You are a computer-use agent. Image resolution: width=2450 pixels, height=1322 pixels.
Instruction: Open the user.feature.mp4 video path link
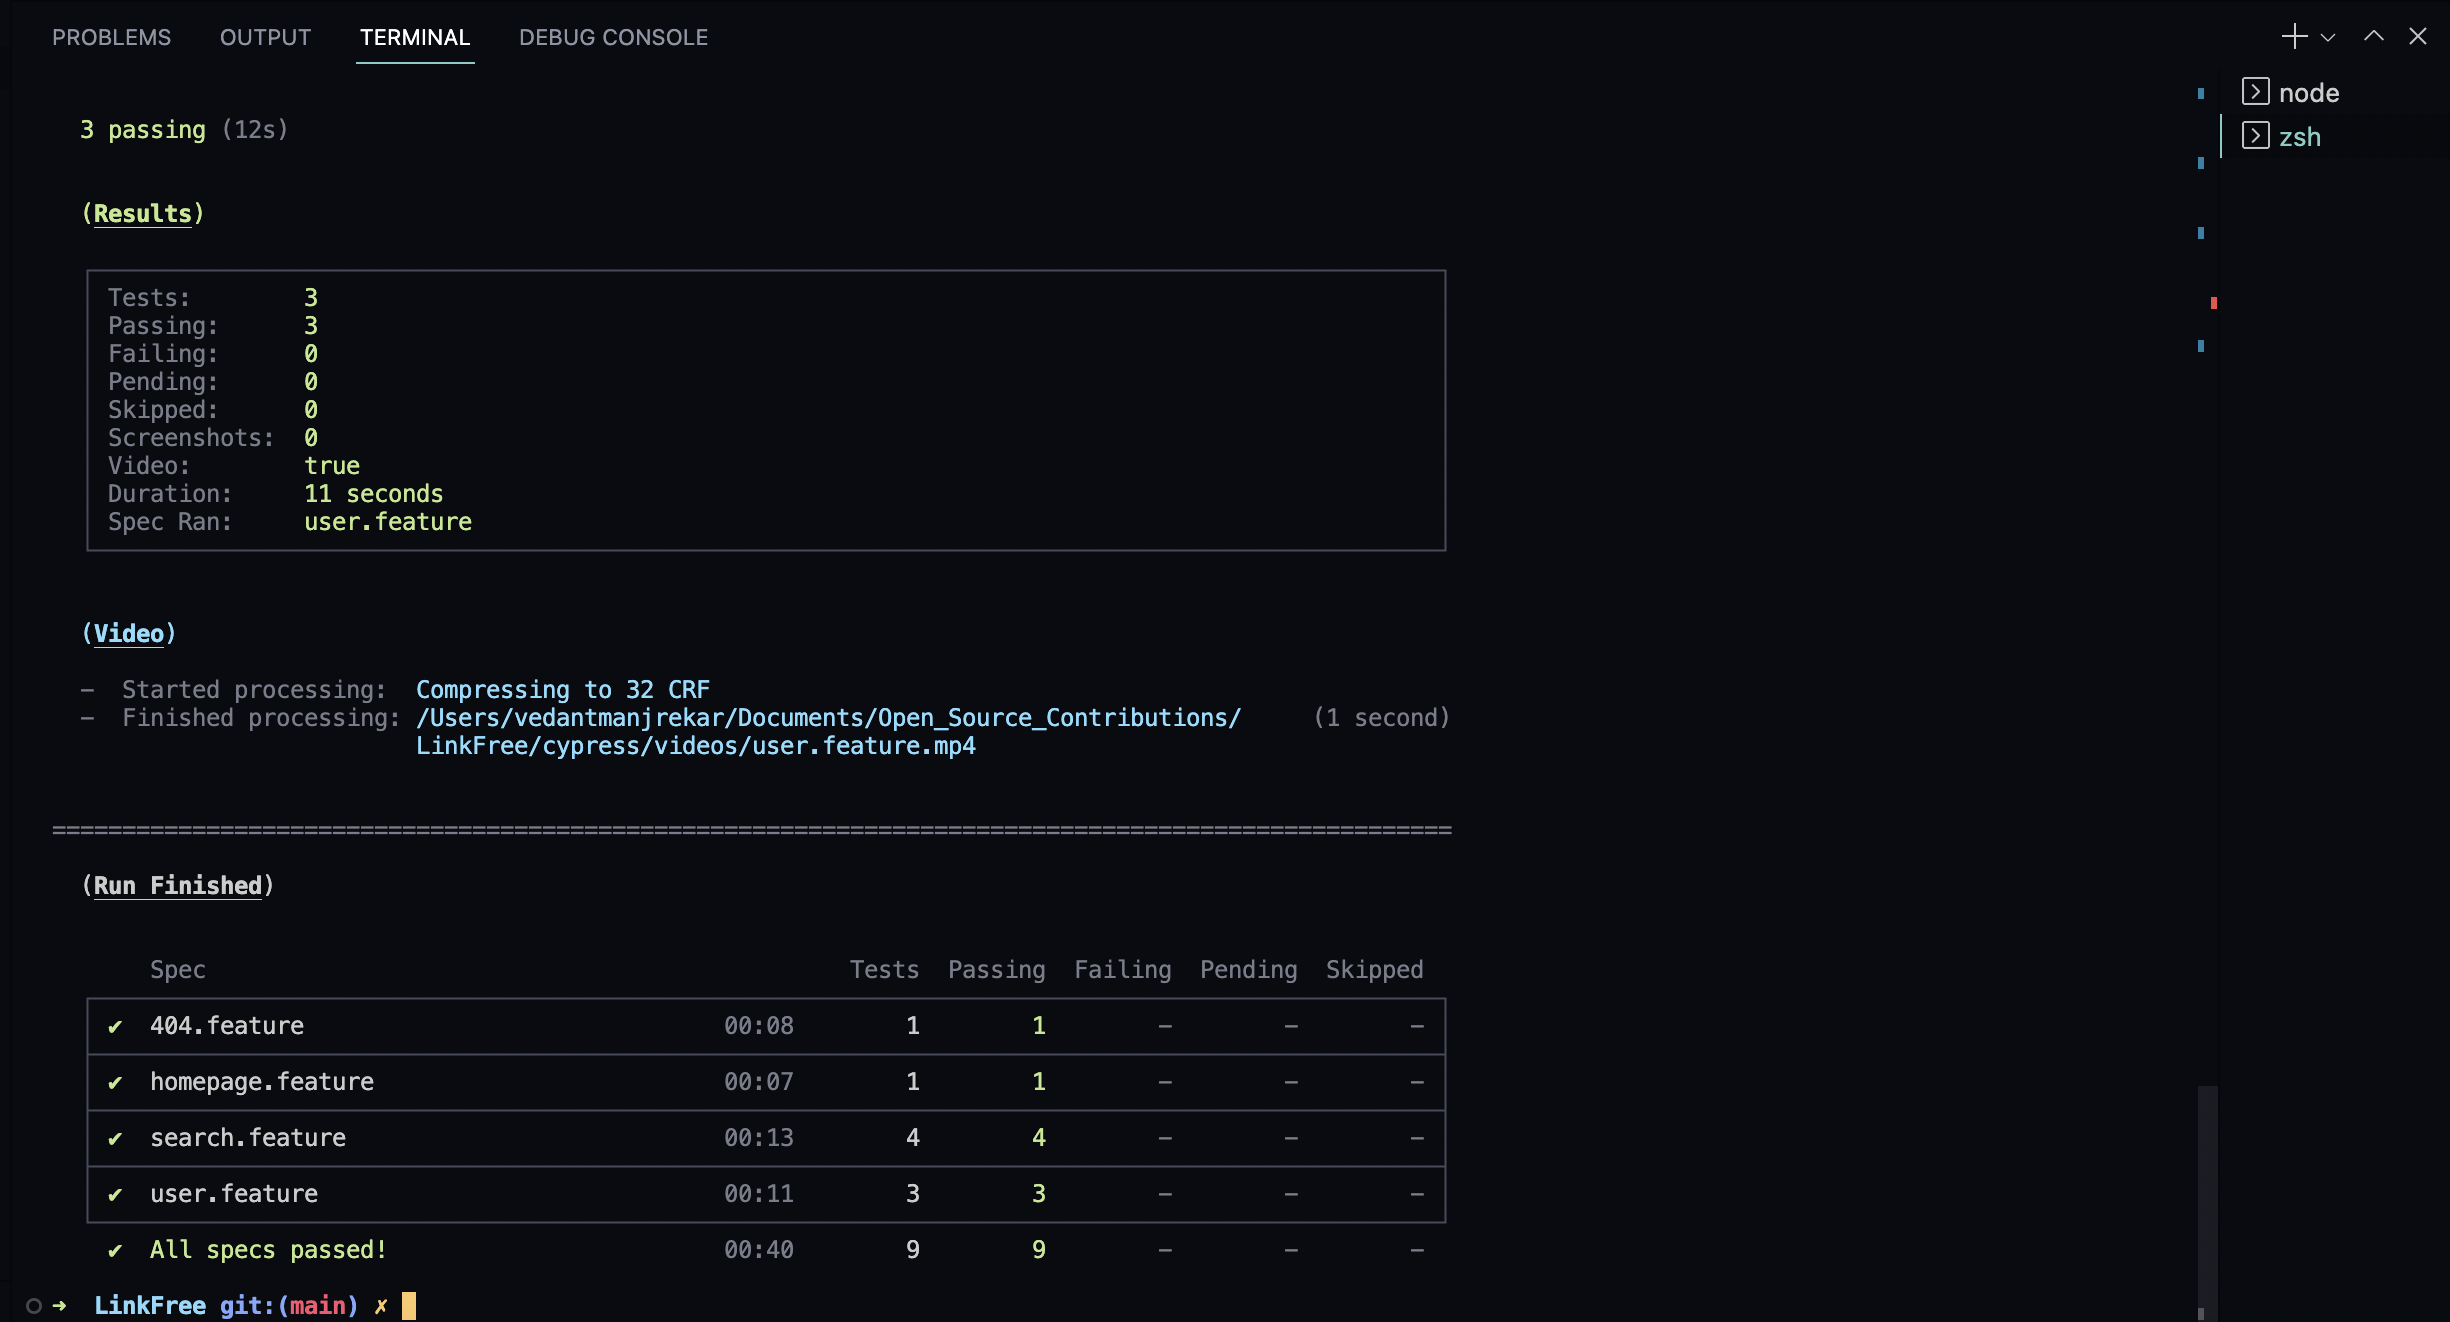(x=695, y=745)
